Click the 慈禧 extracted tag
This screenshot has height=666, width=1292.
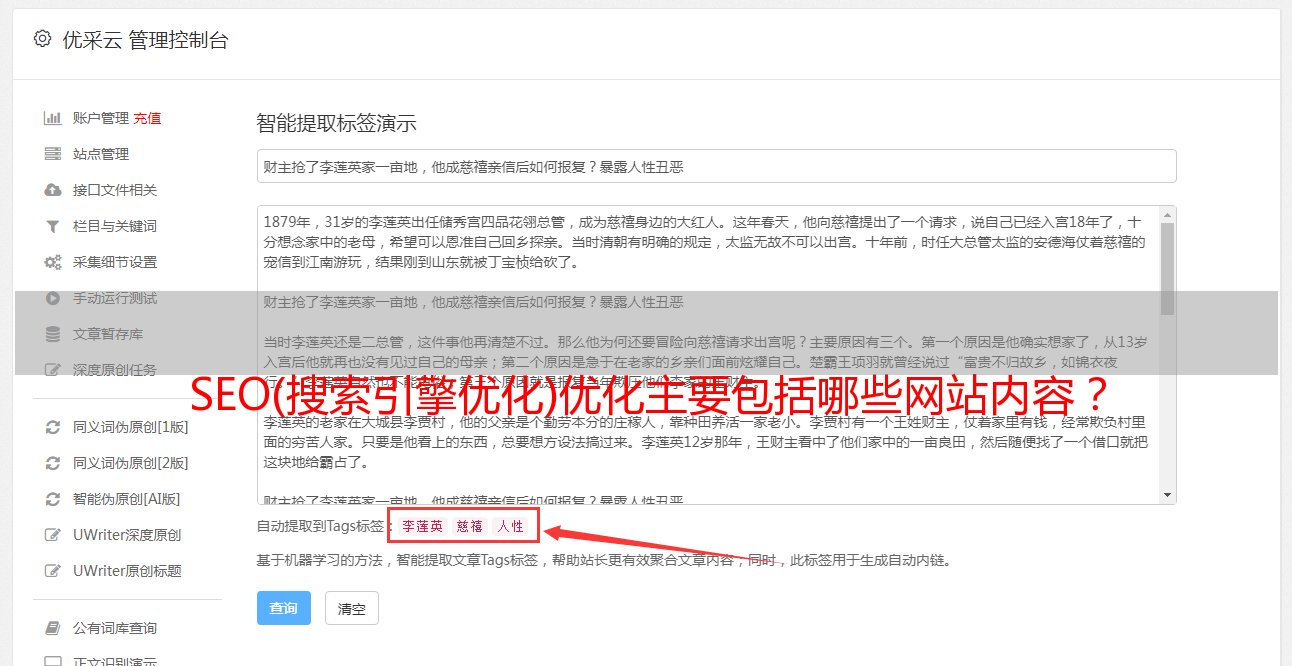pos(470,526)
